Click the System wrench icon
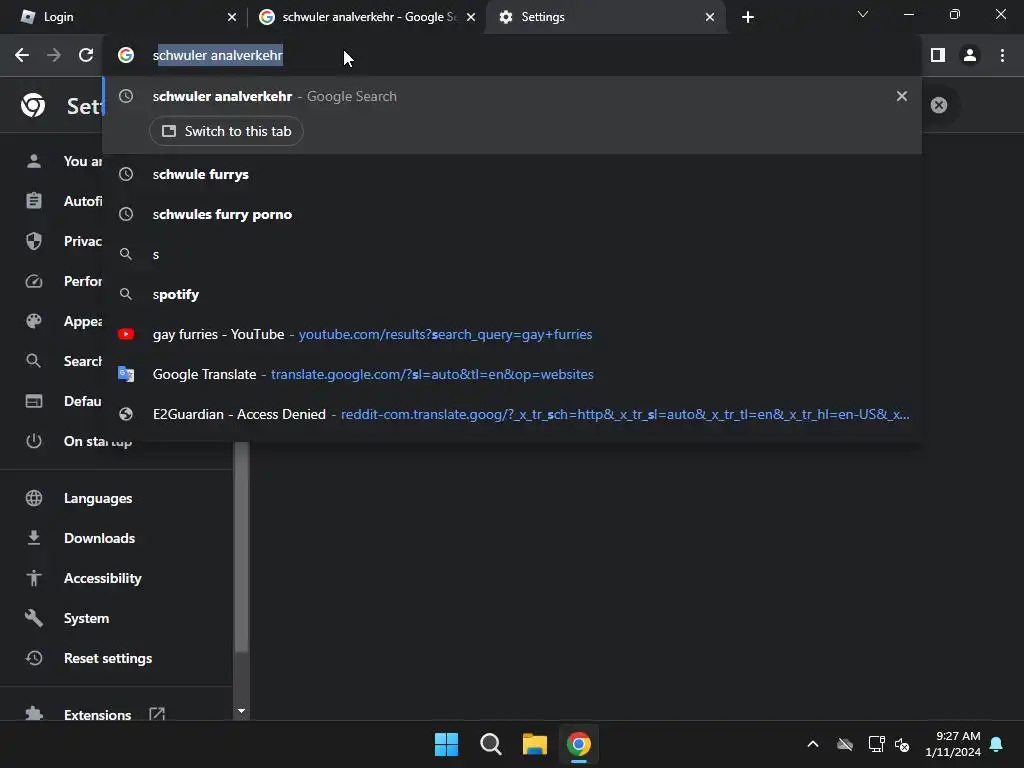This screenshot has width=1024, height=768. tap(34, 618)
